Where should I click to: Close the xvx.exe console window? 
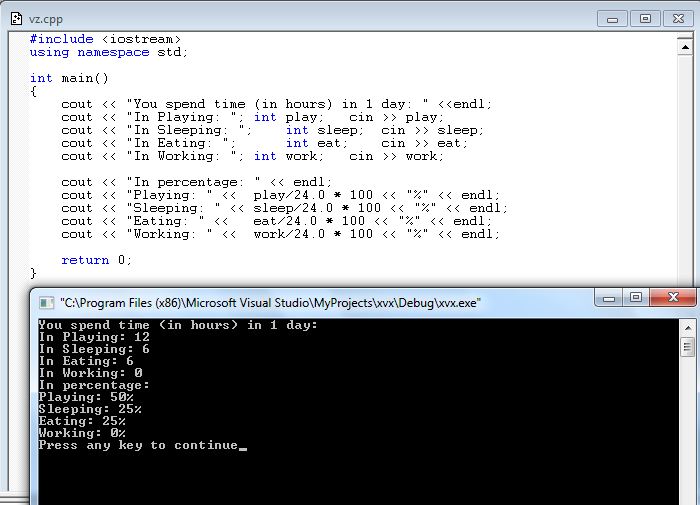(x=673, y=298)
